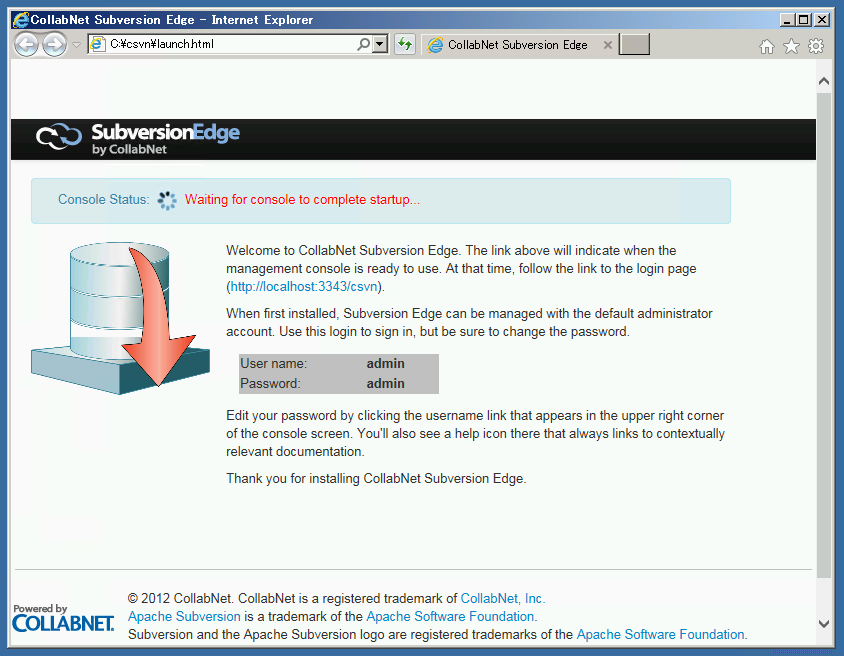The image size is (844, 656).
Task: Open a new blank tab
Action: (x=634, y=44)
